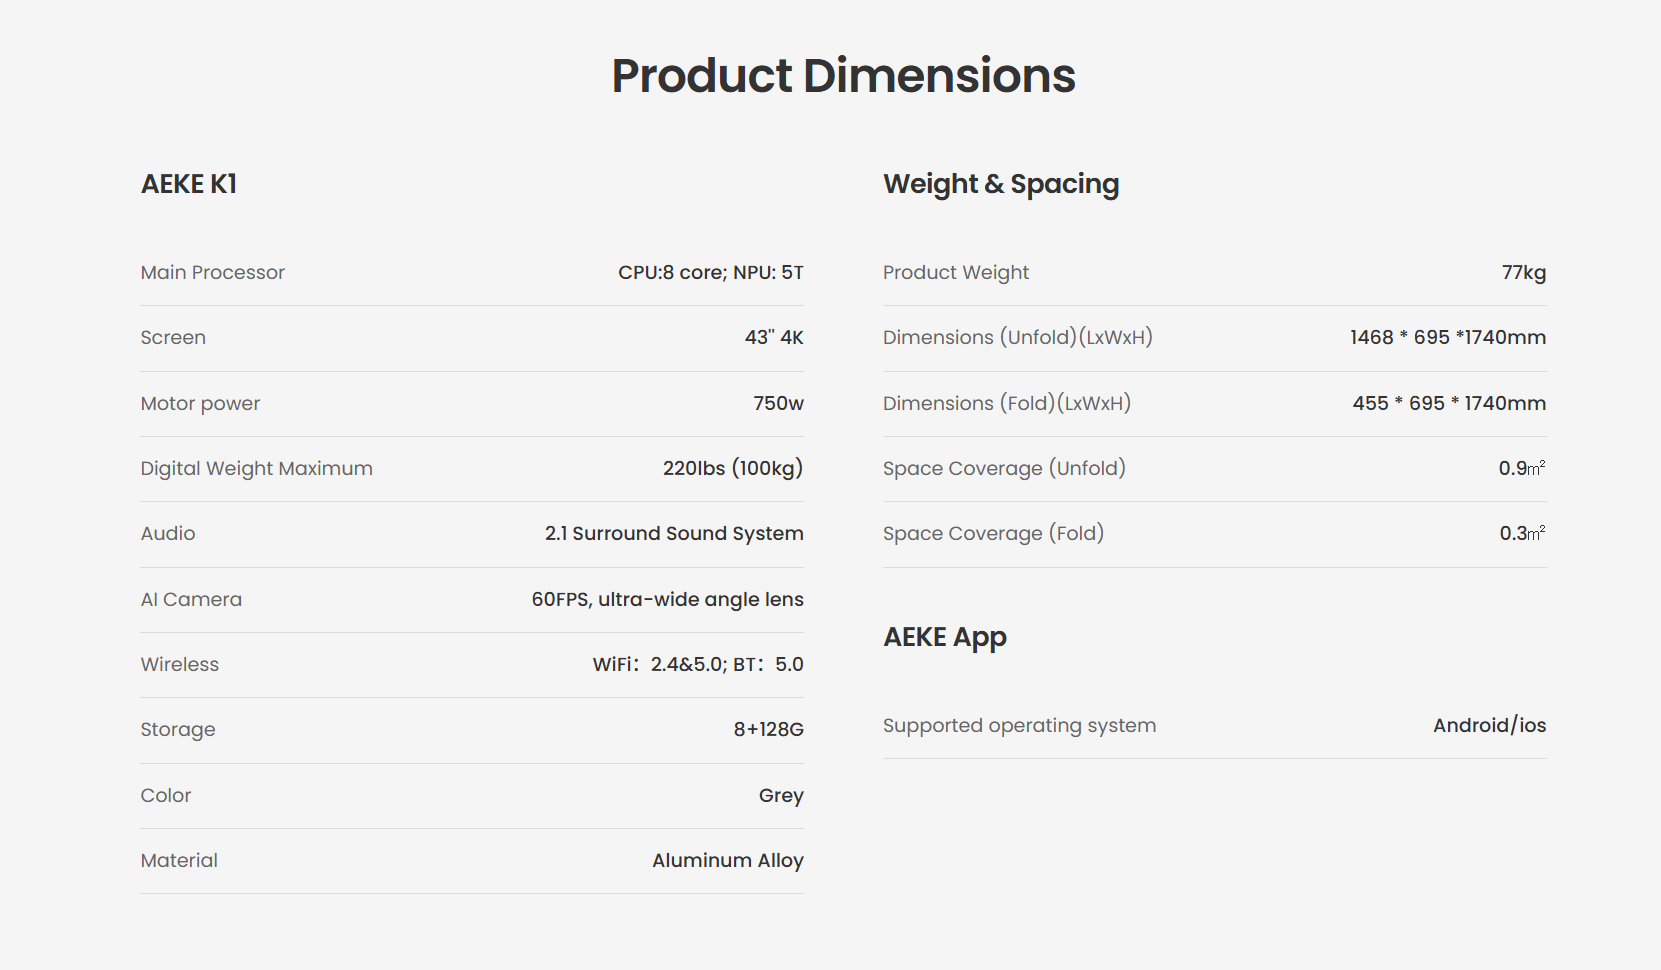Select the CPU:8 core; NPU: 5T value
Screen dimensions: 1661x970
[710, 272]
